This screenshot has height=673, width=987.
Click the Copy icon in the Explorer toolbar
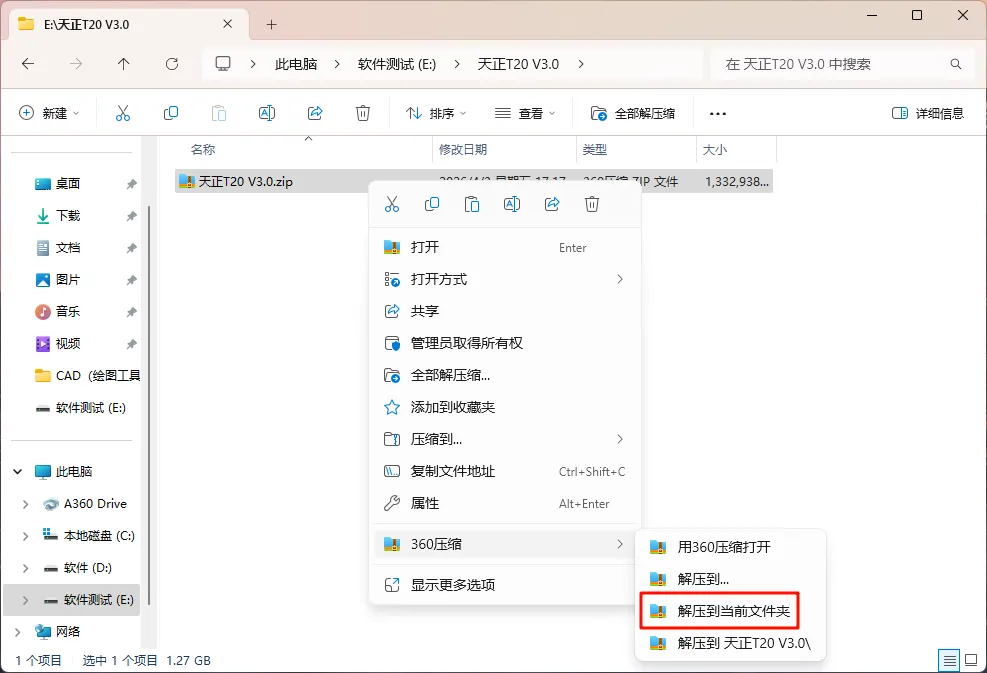(171, 113)
